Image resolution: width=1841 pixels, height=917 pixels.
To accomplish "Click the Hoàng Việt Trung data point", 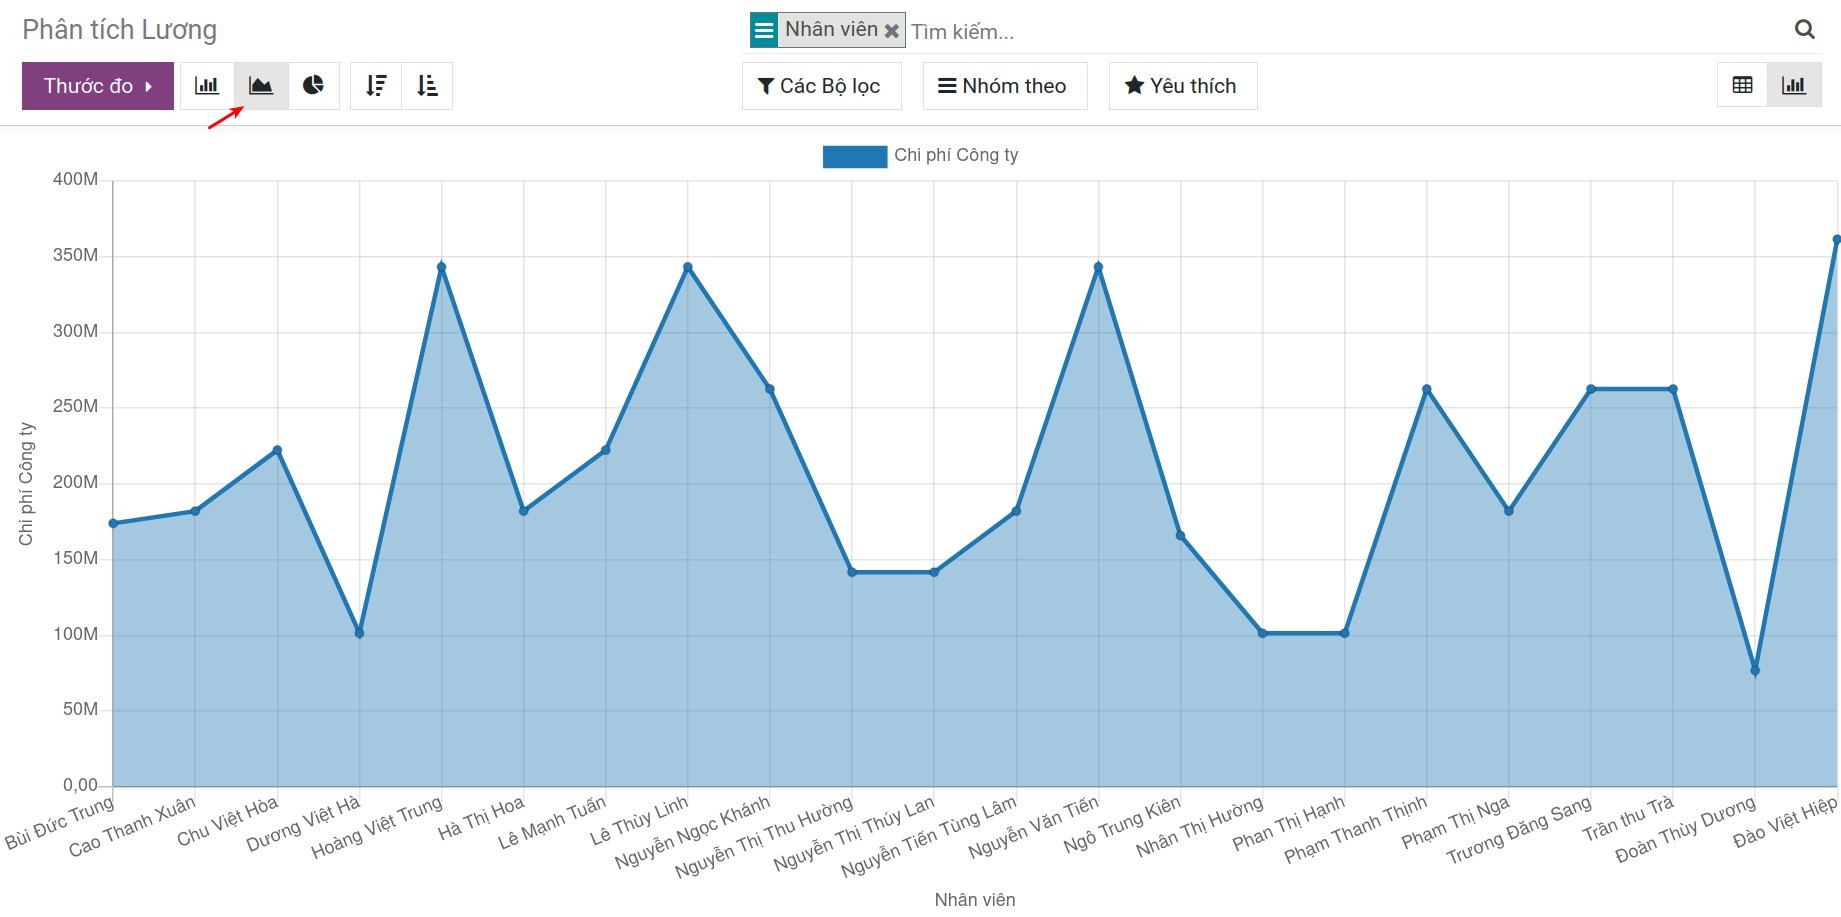I will click(441, 267).
